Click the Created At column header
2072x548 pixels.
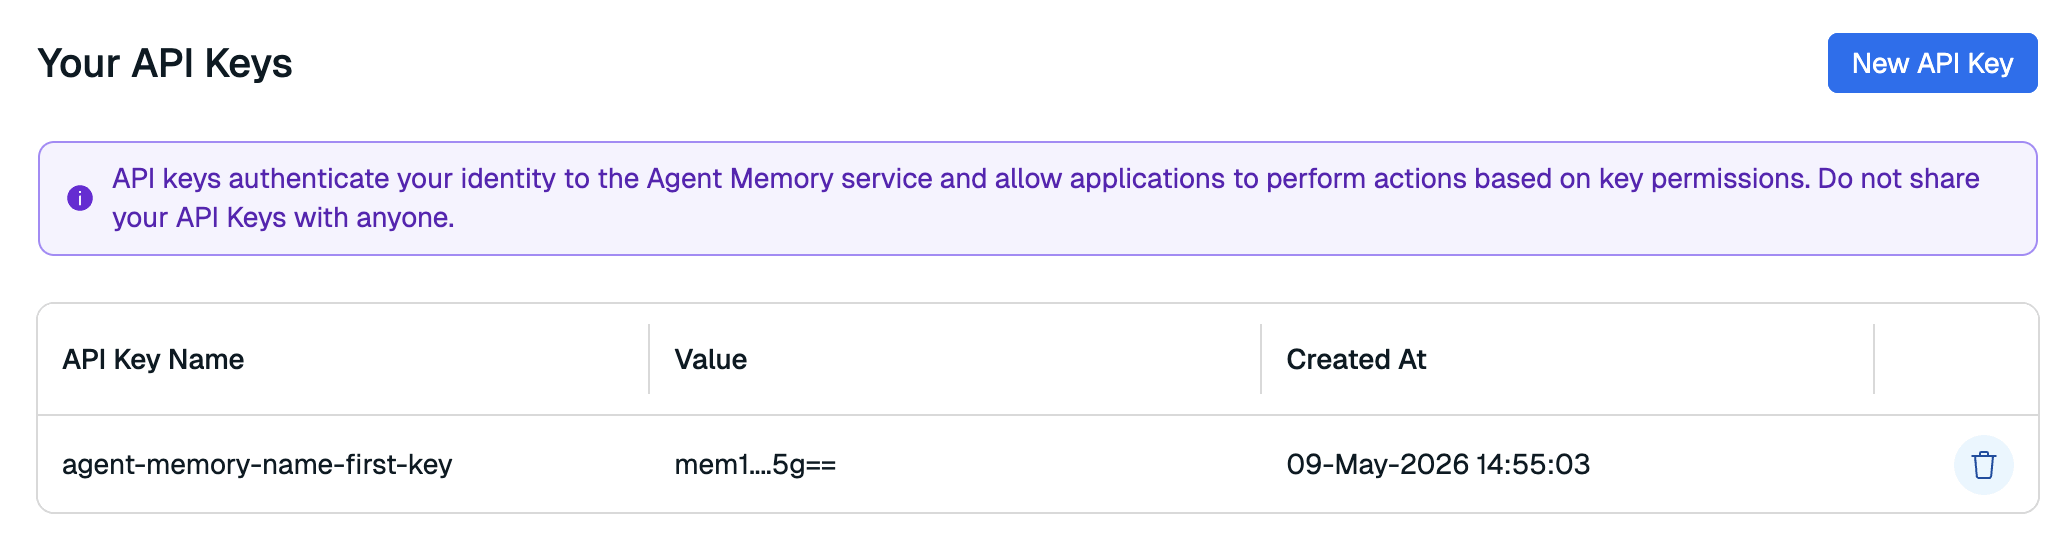(1356, 359)
